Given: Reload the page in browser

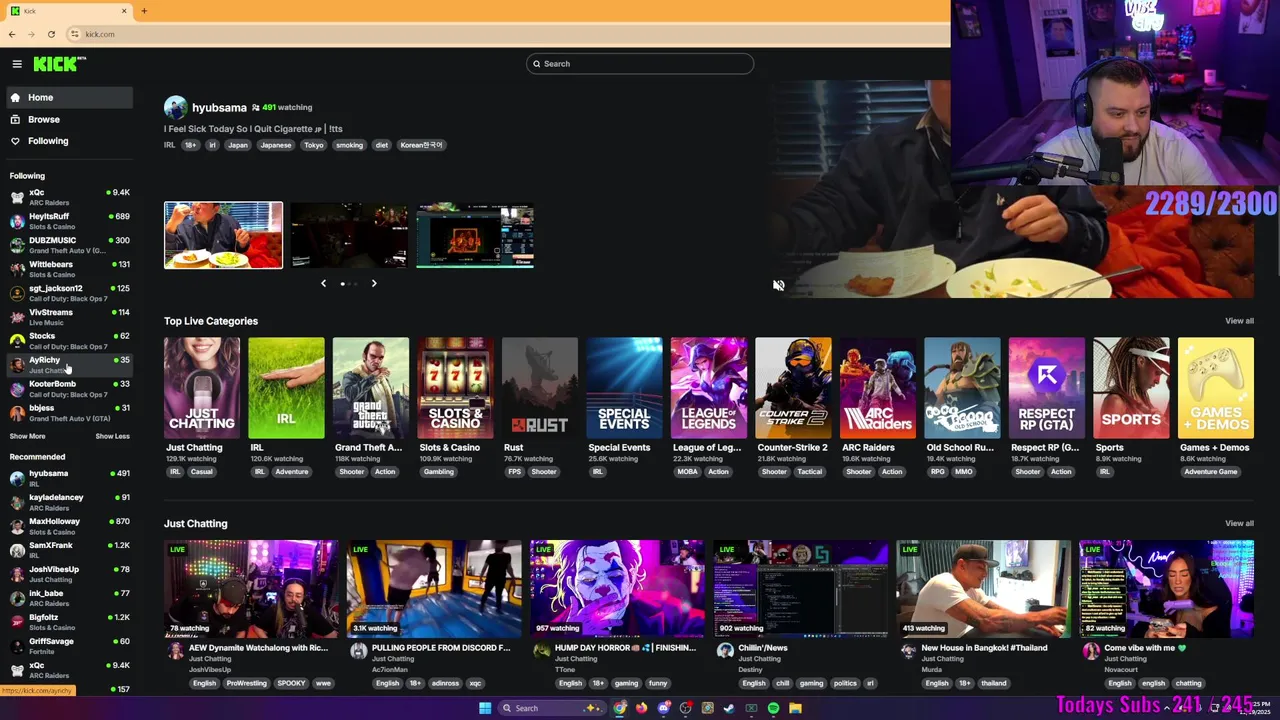Looking at the screenshot, I should pos(51,34).
